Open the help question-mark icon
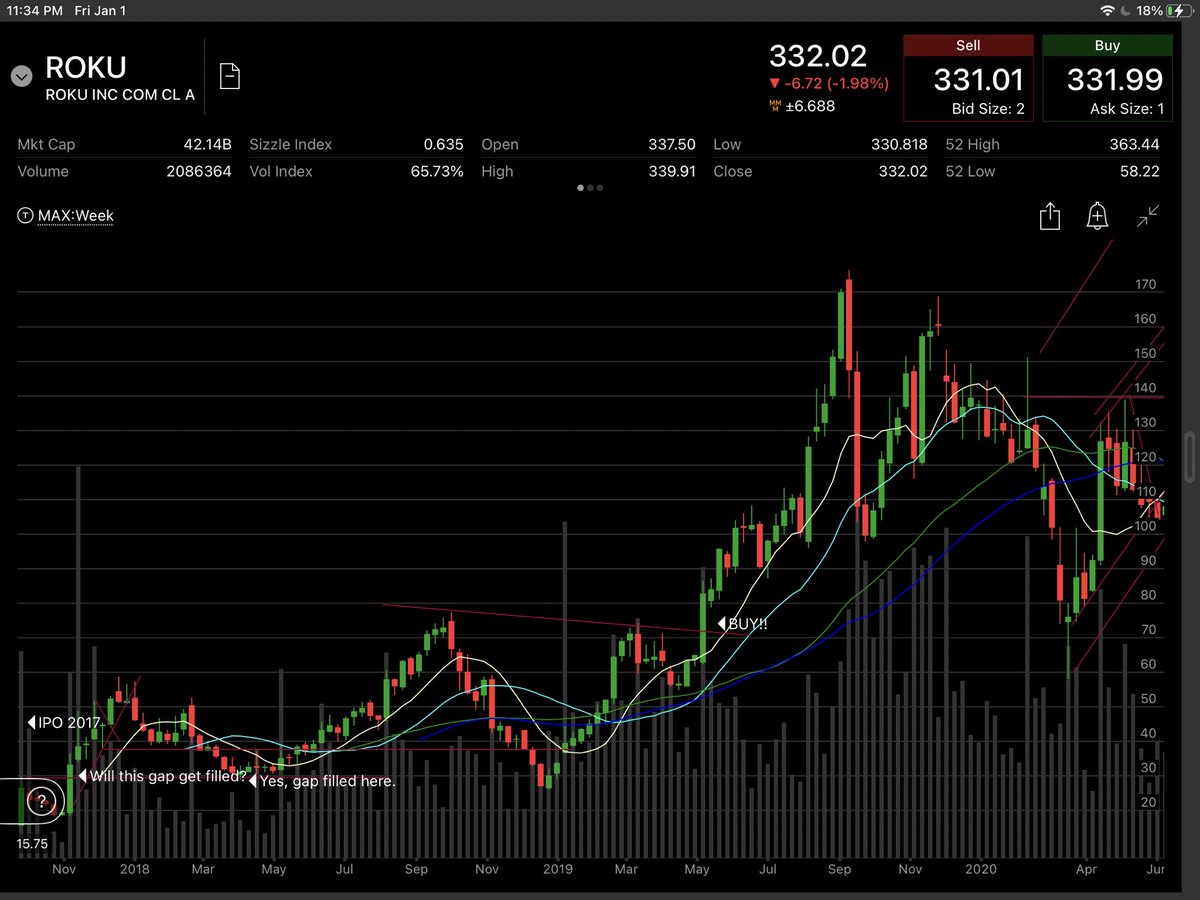Image resolution: width=1200 pixels, height=900 pixels. [x=40, y=800]
